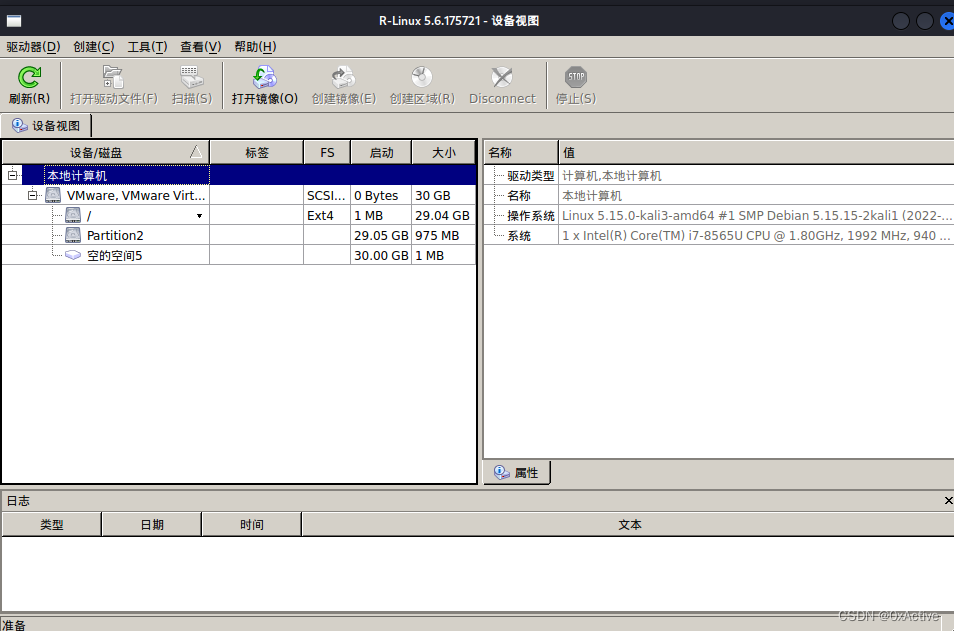
Task: Click the SCSI... FS cell
Action: [x=326, y=195]
